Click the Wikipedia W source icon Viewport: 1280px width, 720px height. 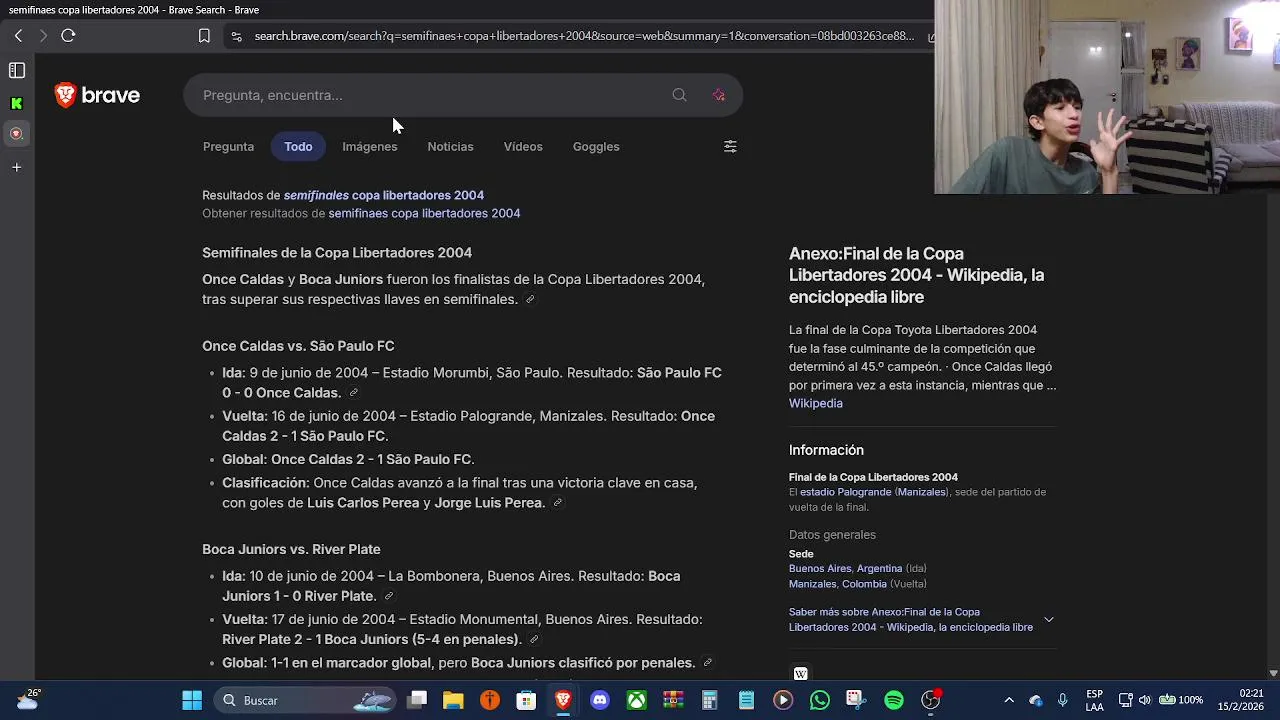click(800, 673)
